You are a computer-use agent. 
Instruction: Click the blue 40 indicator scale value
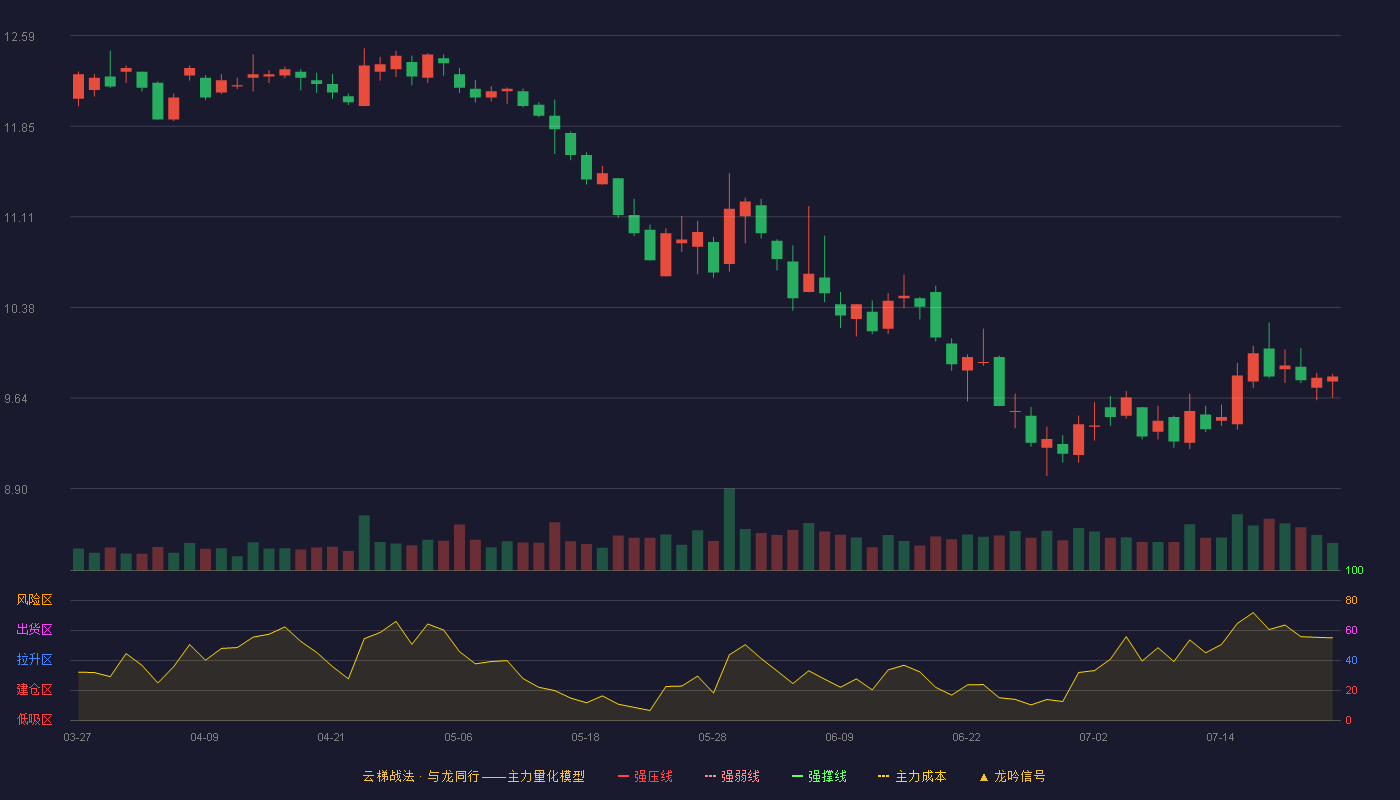pos(1351,660)
